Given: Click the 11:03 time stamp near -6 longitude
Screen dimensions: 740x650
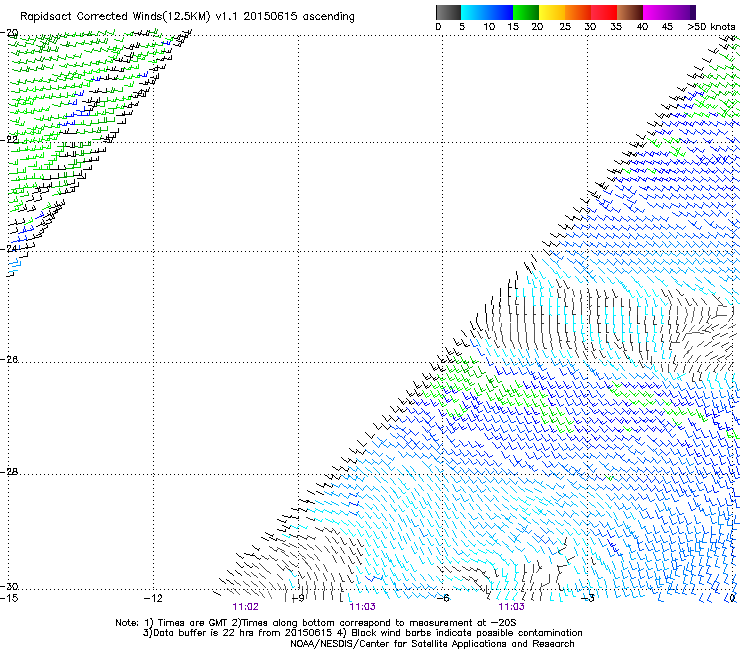Looking at the screenshot, I should click(x=512, y=607).
